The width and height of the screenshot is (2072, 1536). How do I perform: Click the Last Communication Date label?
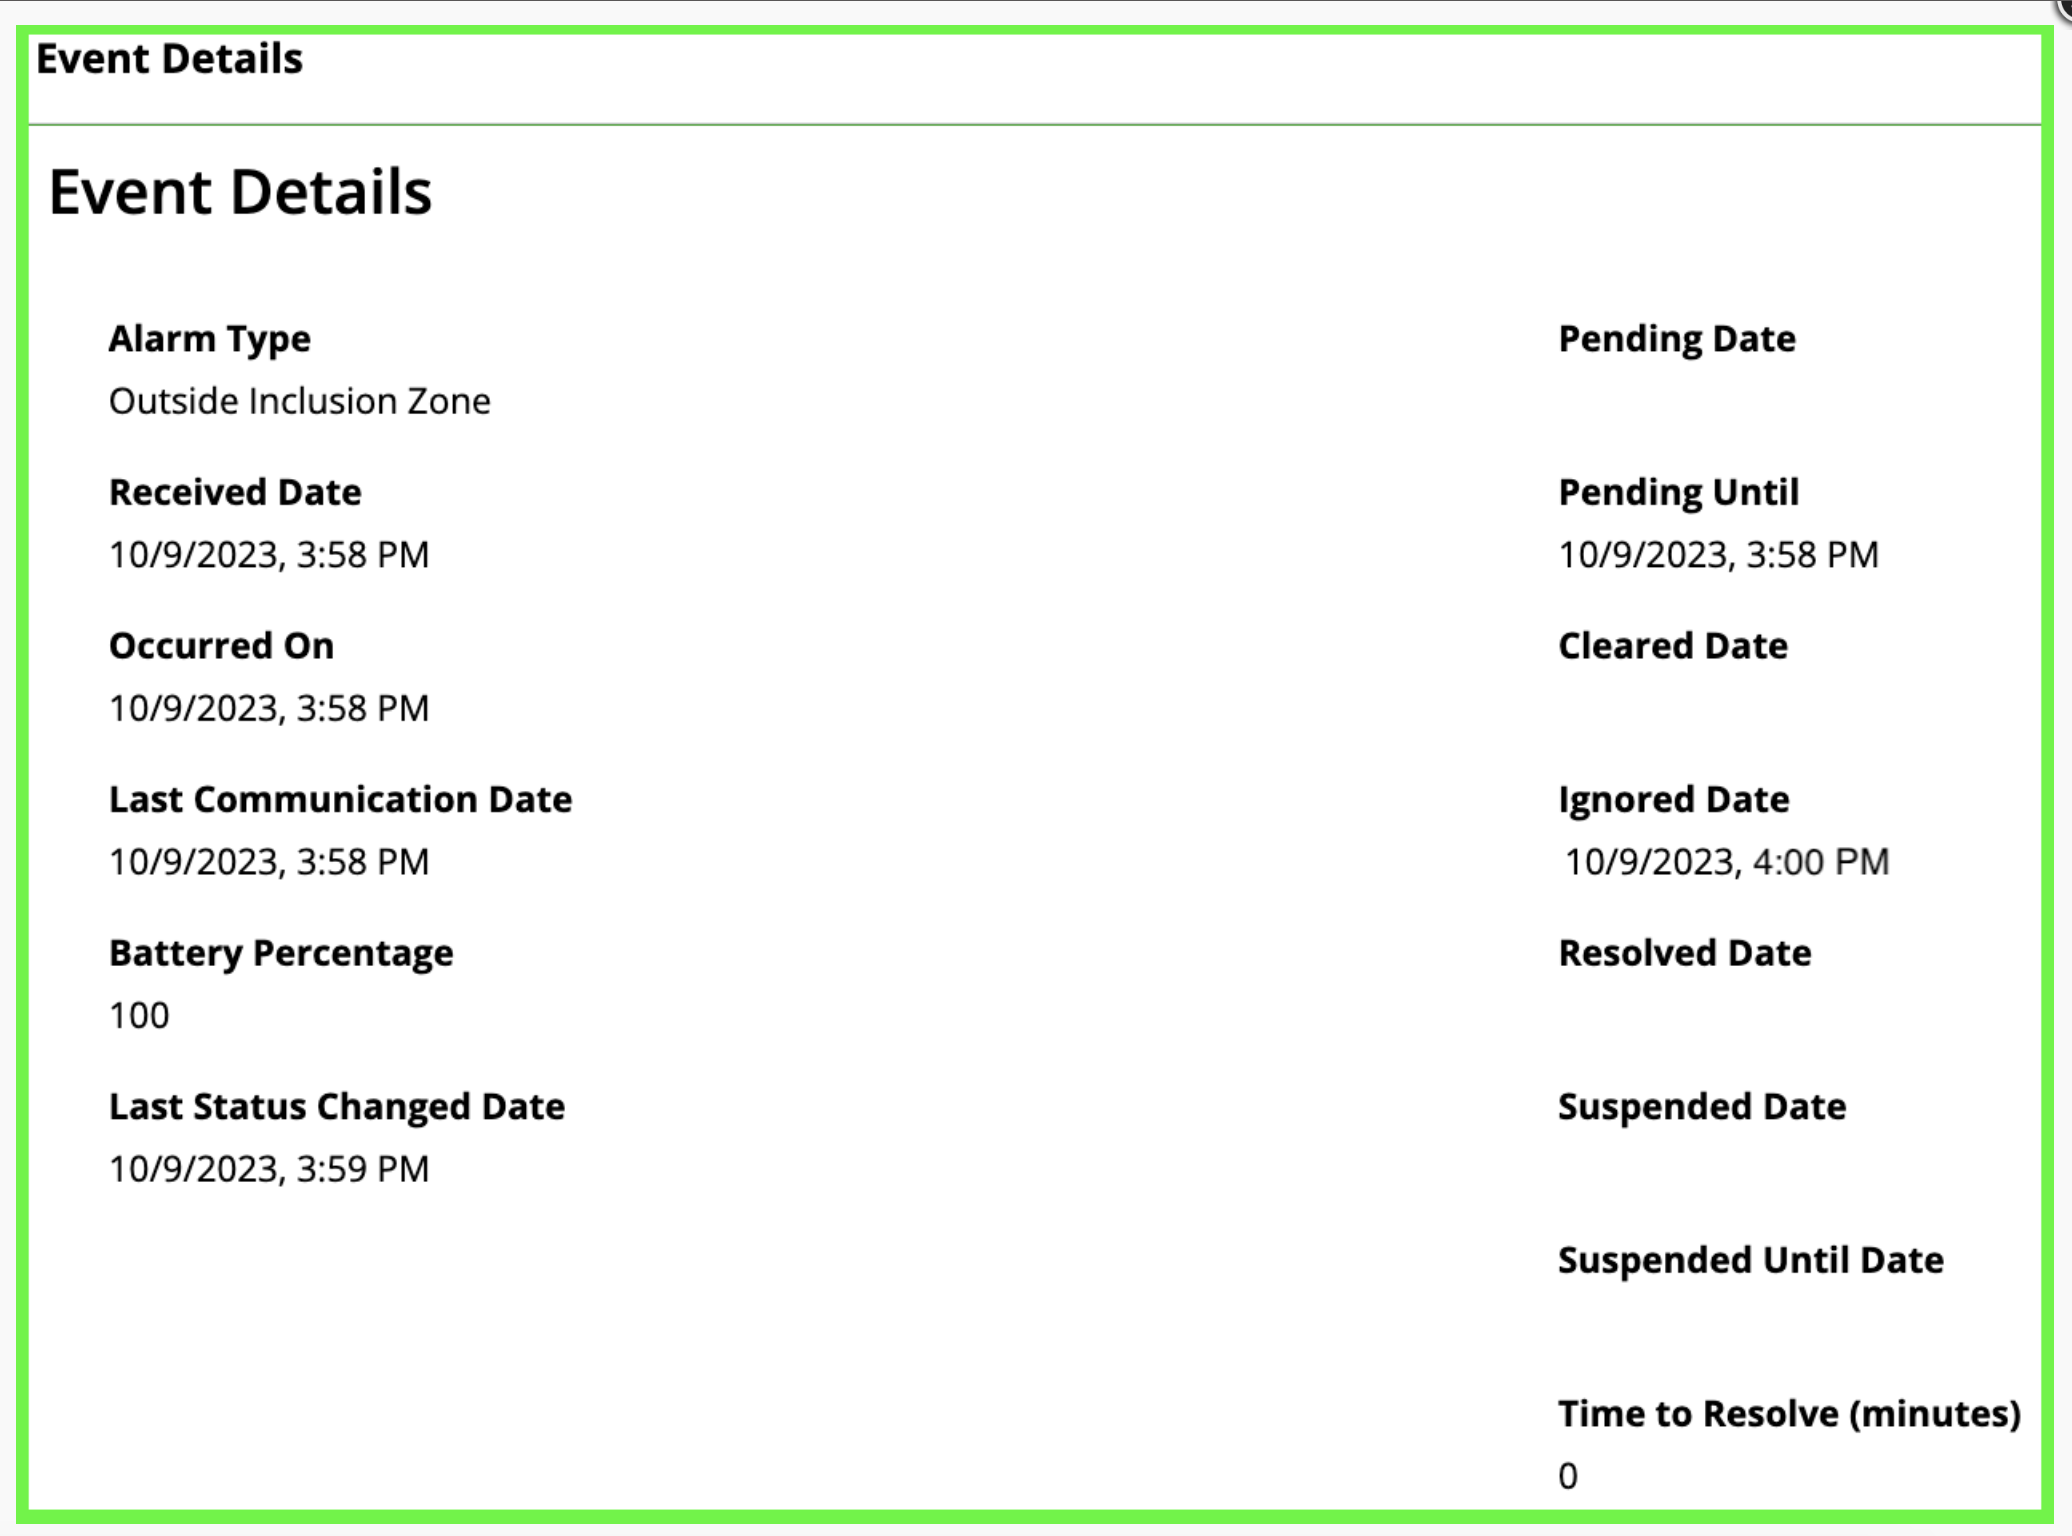[x=340, y=799]
